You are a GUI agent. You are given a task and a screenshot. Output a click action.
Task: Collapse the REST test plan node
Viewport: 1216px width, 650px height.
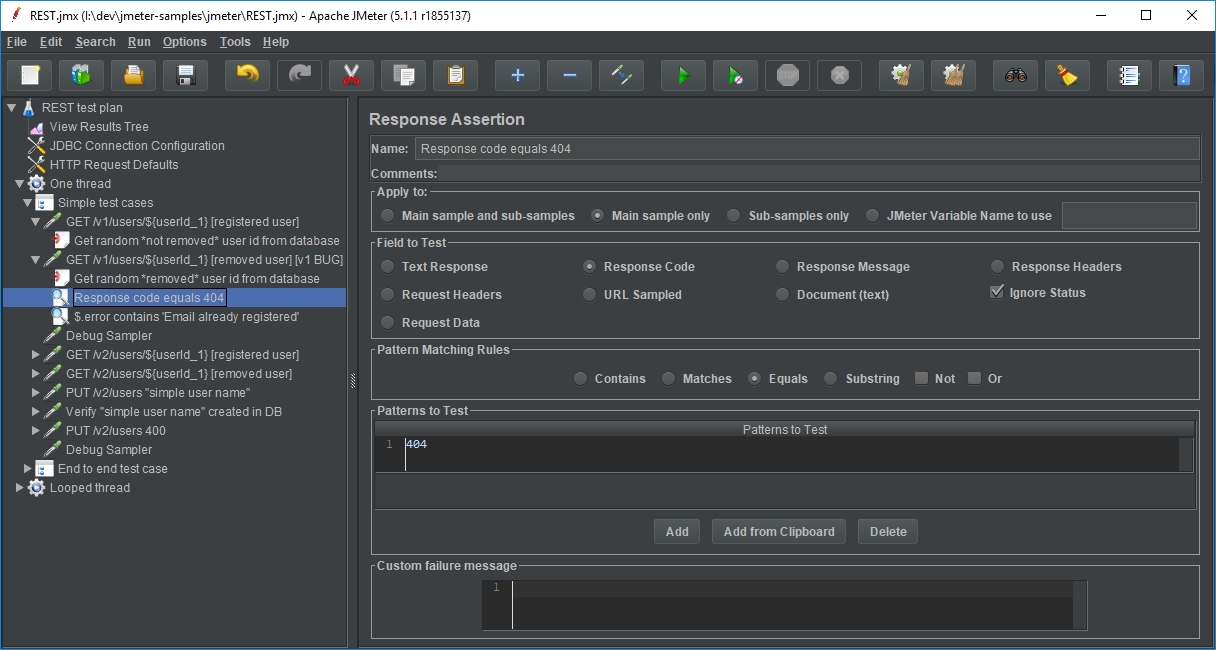coord(11,107)
